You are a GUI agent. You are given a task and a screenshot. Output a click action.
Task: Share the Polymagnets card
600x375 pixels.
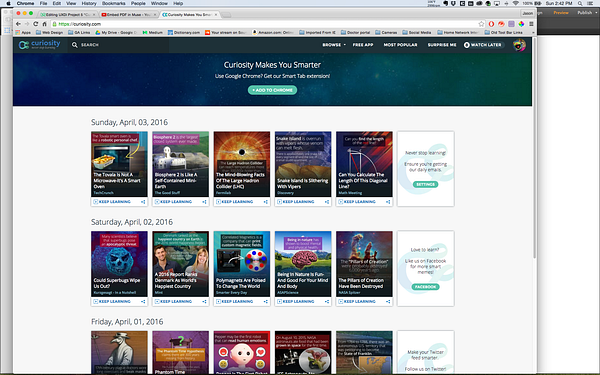(x=266, y=302)
